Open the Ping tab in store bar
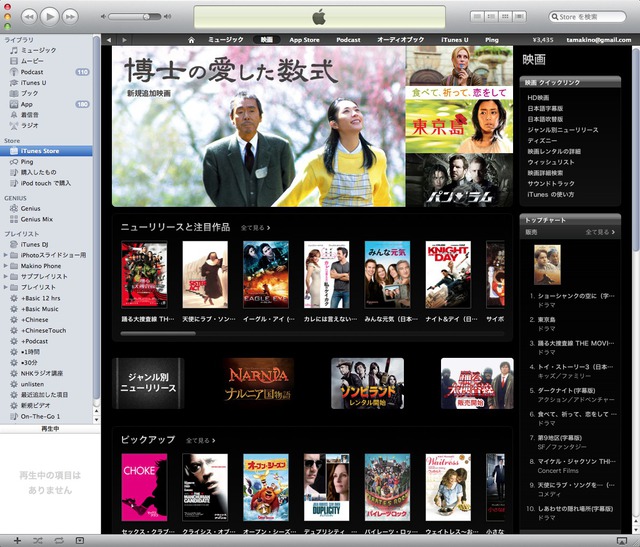 pyautogui.click(x=492, y=40)
